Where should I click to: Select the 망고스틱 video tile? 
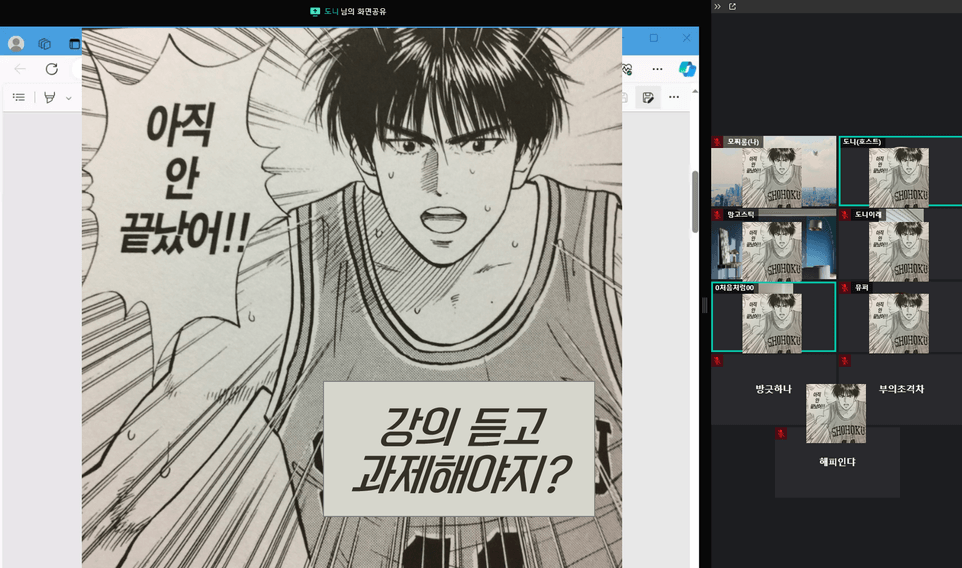773,244
